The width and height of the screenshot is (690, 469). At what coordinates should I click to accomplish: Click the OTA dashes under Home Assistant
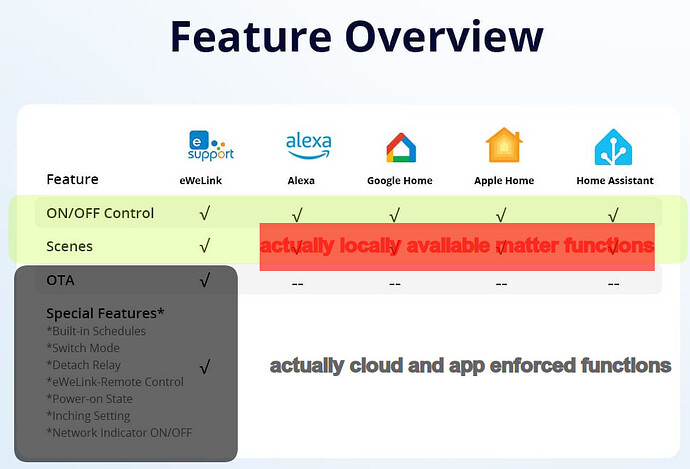613,284
